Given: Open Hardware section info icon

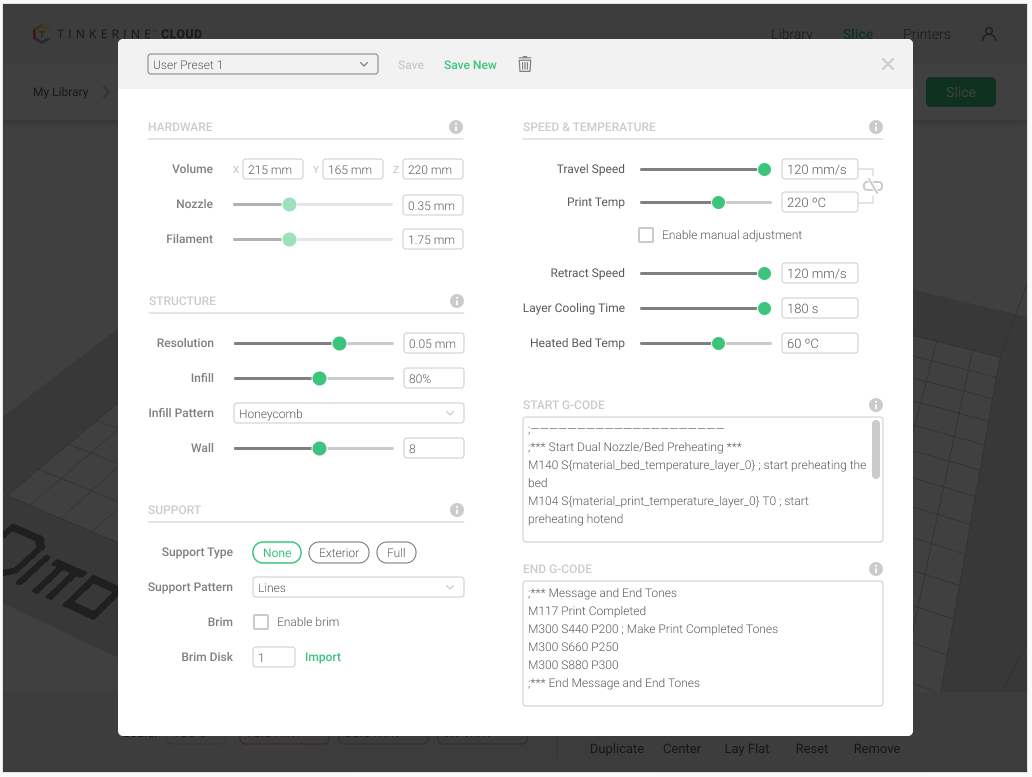Looking at the screenshot, I should pyautogui.click(x=456, y=127).
